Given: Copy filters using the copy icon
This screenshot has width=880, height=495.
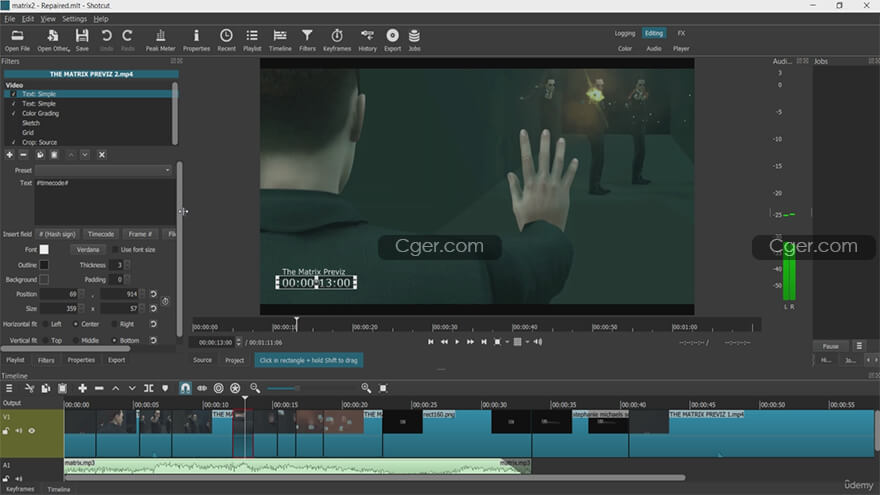Looking at the screenshot, I should (40, 154).
